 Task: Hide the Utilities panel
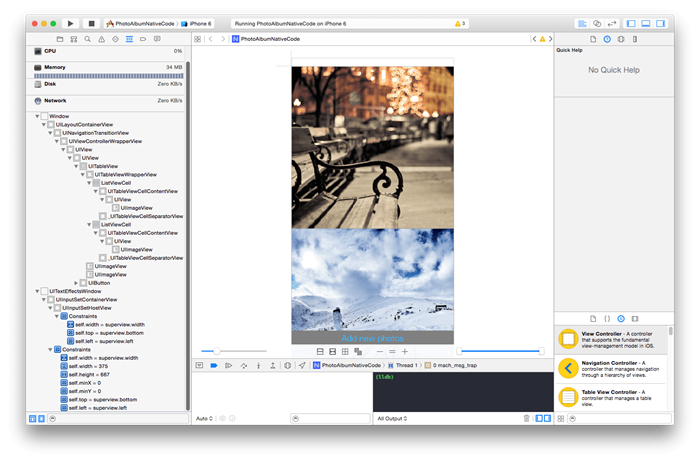tap(661, 22)
